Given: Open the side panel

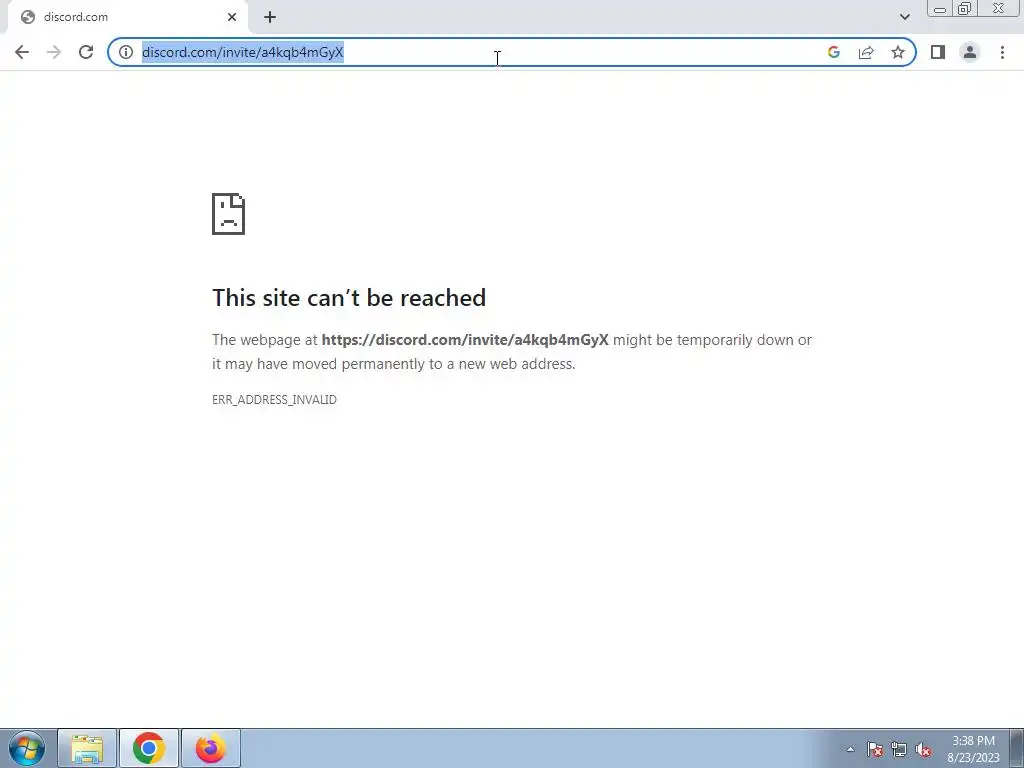Looking at the screenshot, I should pyautogui.click(x=938, y=52).
